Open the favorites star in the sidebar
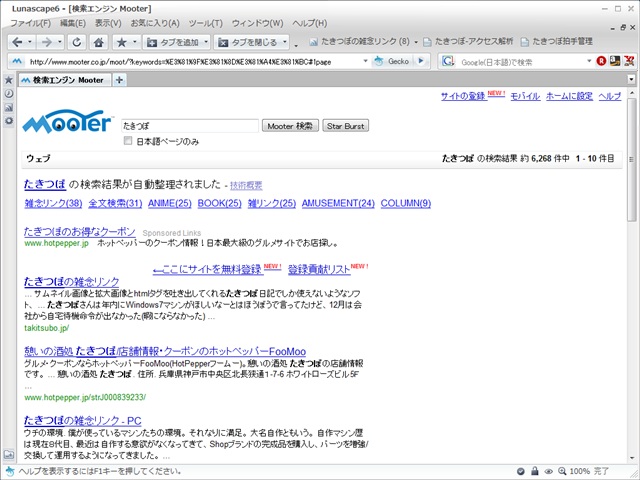Viewport: 640px width, 480px height. pyautogui.click(x=8, y=79)
